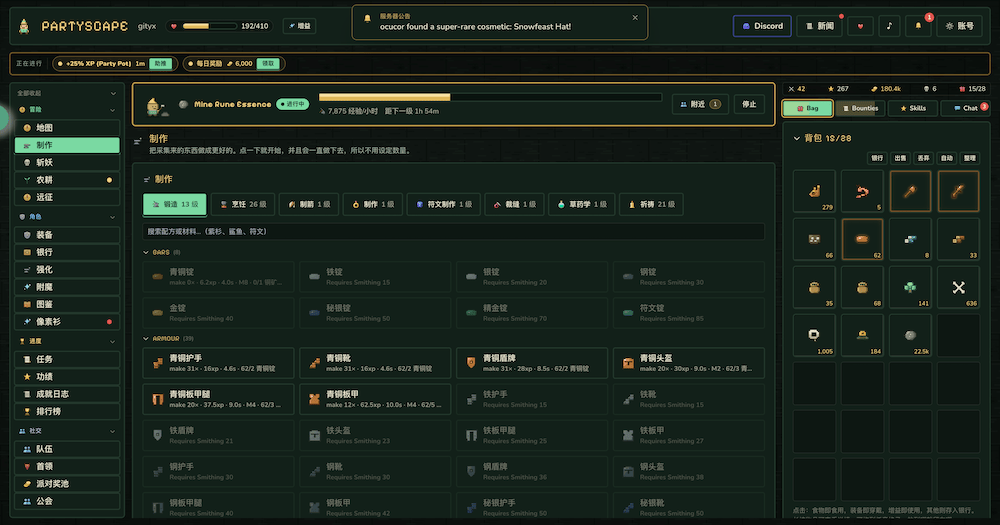Click the 青铜护手 gauntlets recipe icon
The height and width of the screenshot is (525, 1000).
point(158,363)
